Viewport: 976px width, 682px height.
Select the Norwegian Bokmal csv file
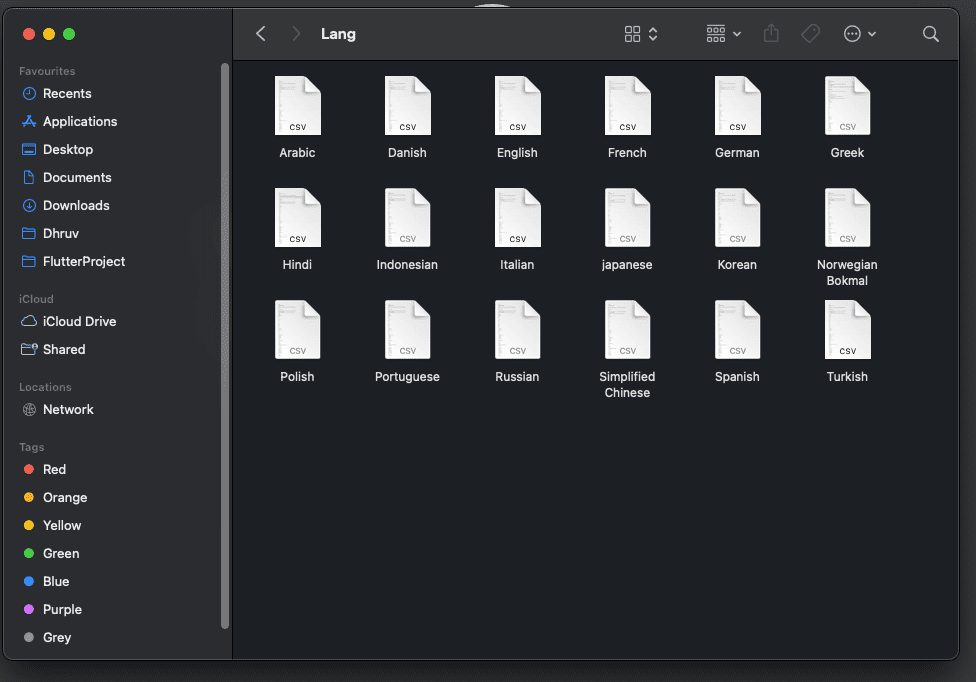click(847, 218)
